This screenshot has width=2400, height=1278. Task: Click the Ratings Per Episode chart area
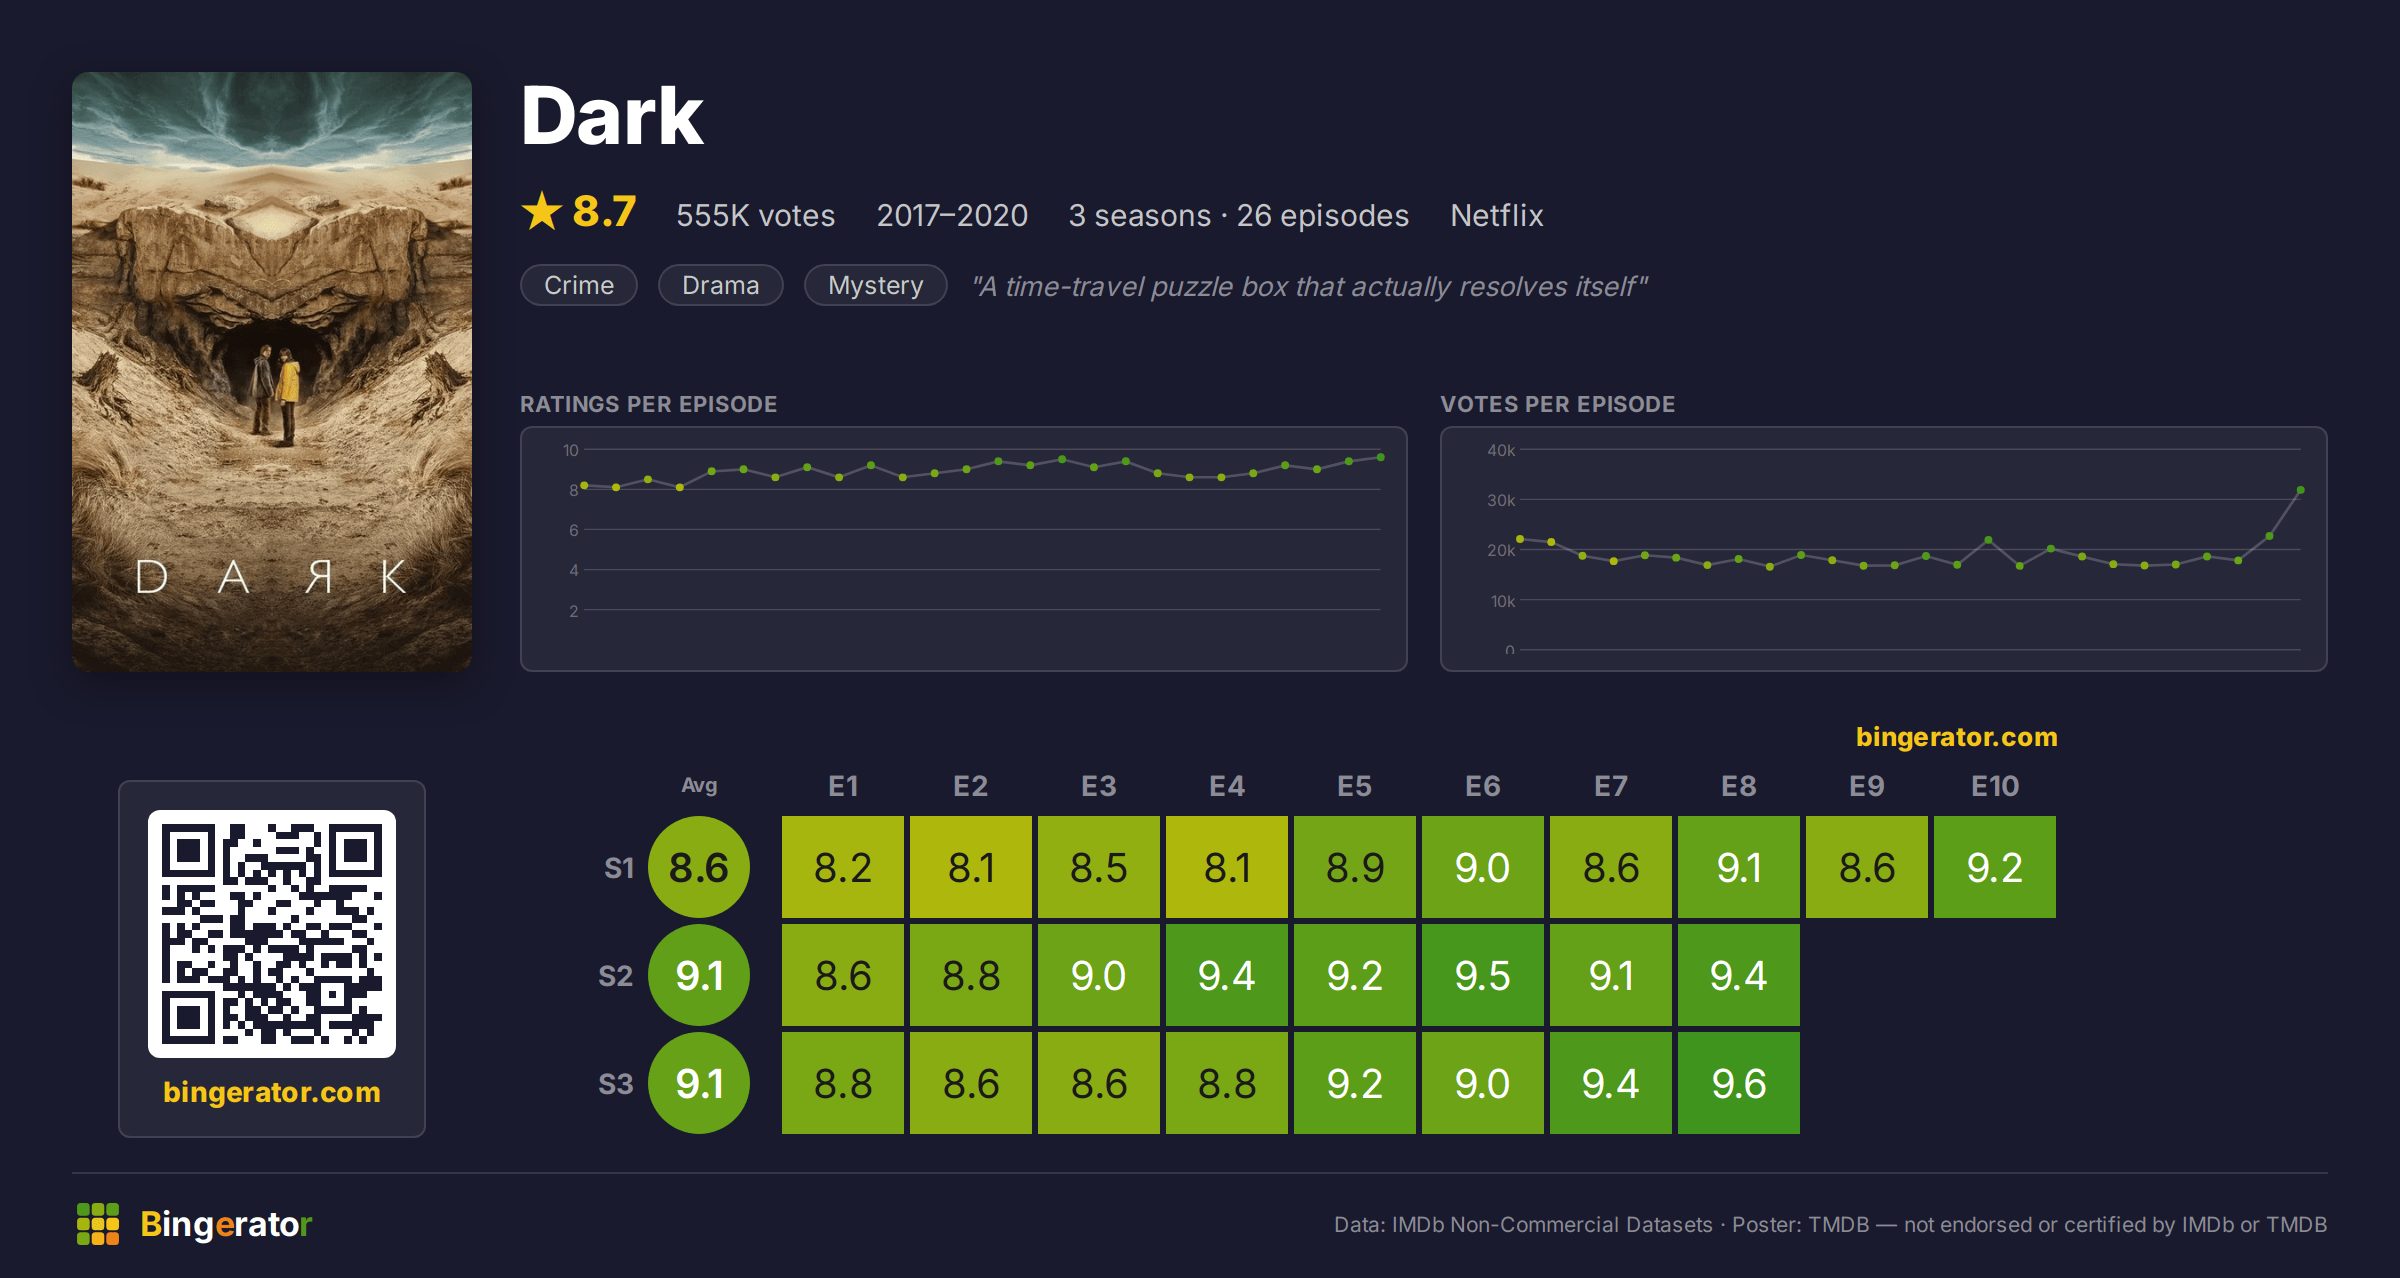(x=964, y=549)
